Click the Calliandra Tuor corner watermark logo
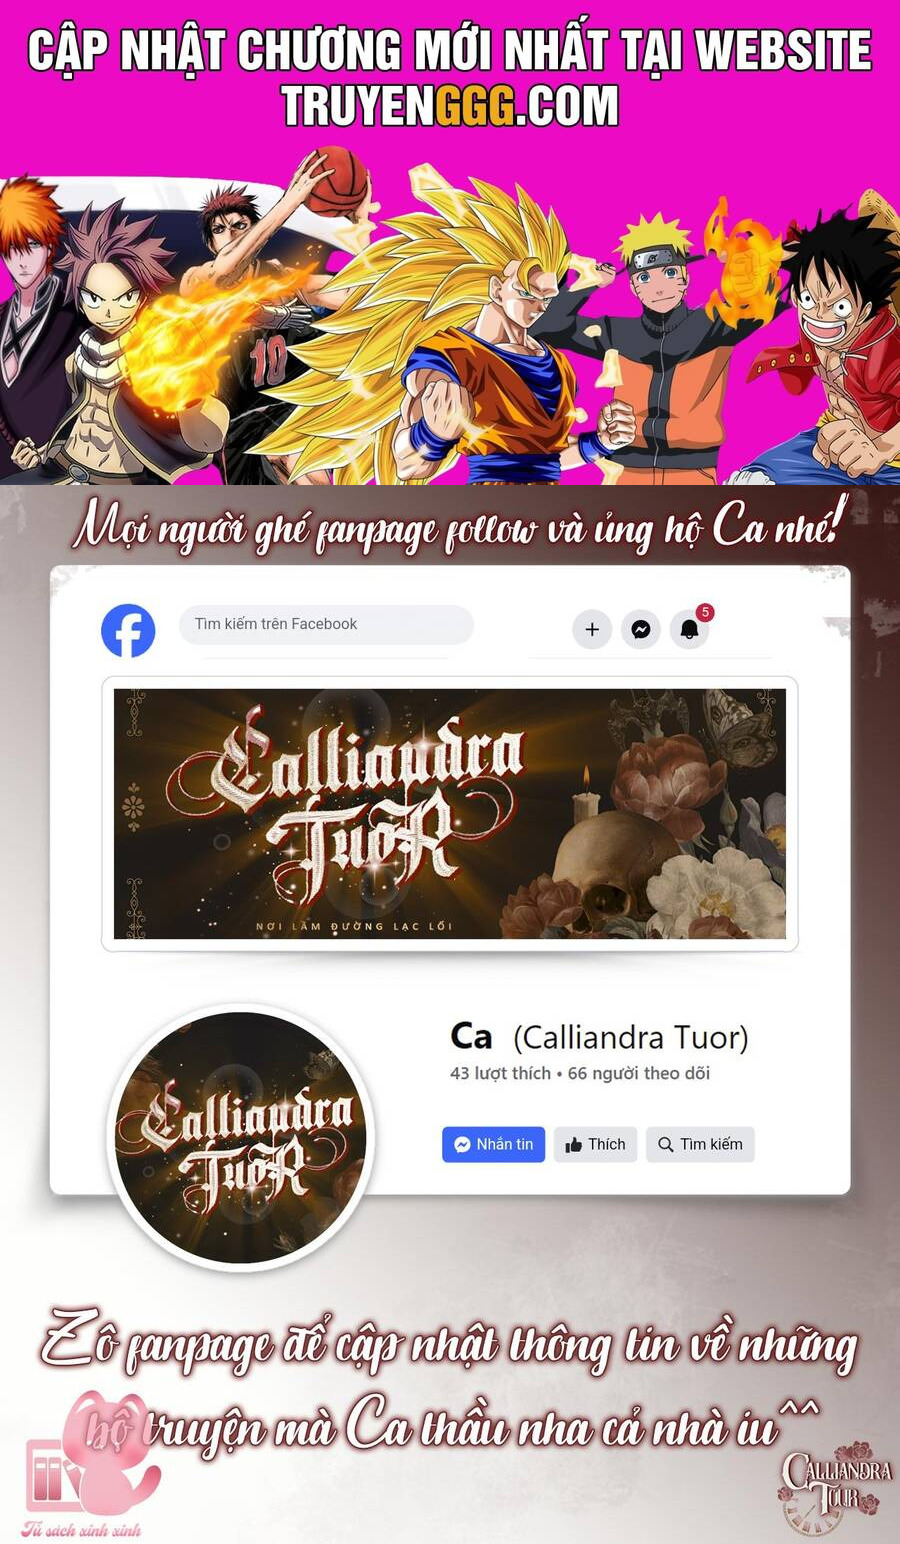The width and height of the screenshot is (900, 1544). [x=836, y=1486]
